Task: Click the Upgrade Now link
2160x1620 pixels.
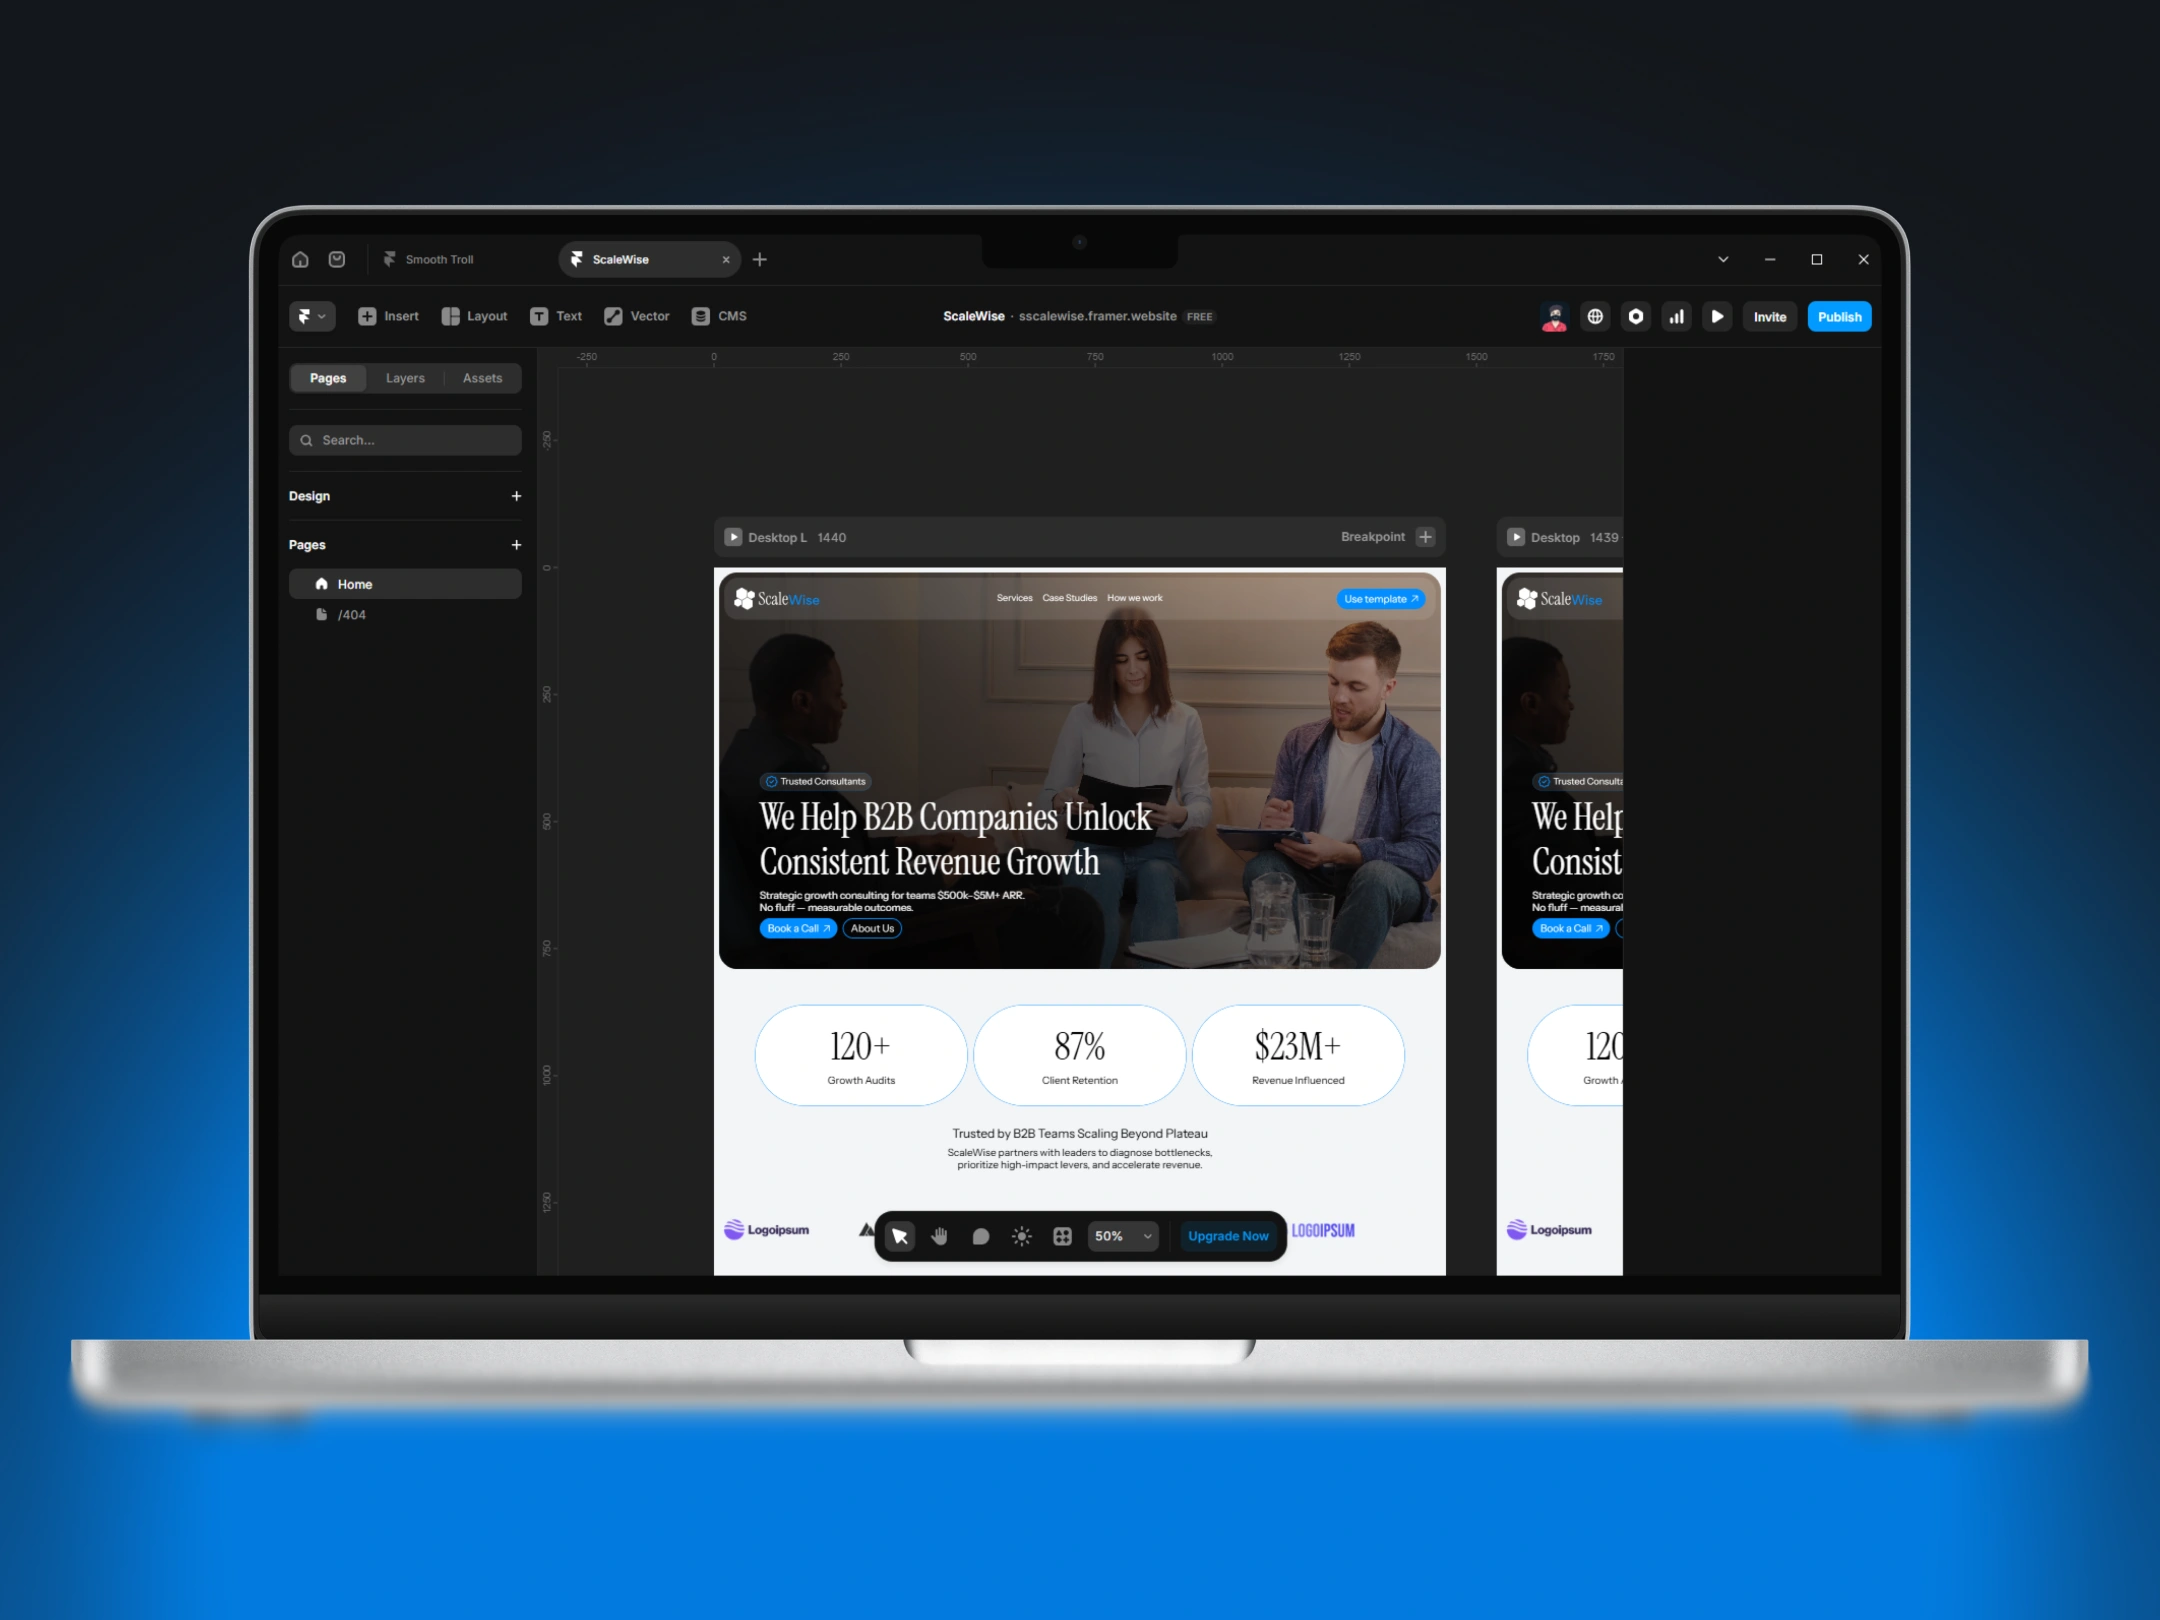Action: [1228, 1236]
